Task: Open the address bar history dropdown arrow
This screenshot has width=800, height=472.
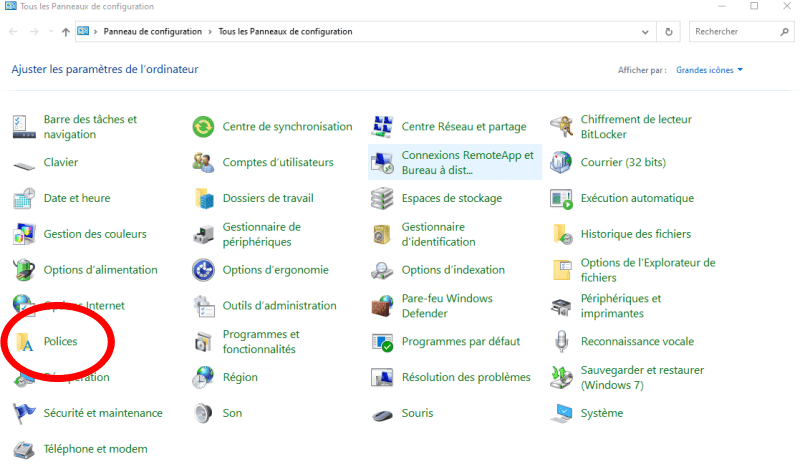Action: click(645, 32)
